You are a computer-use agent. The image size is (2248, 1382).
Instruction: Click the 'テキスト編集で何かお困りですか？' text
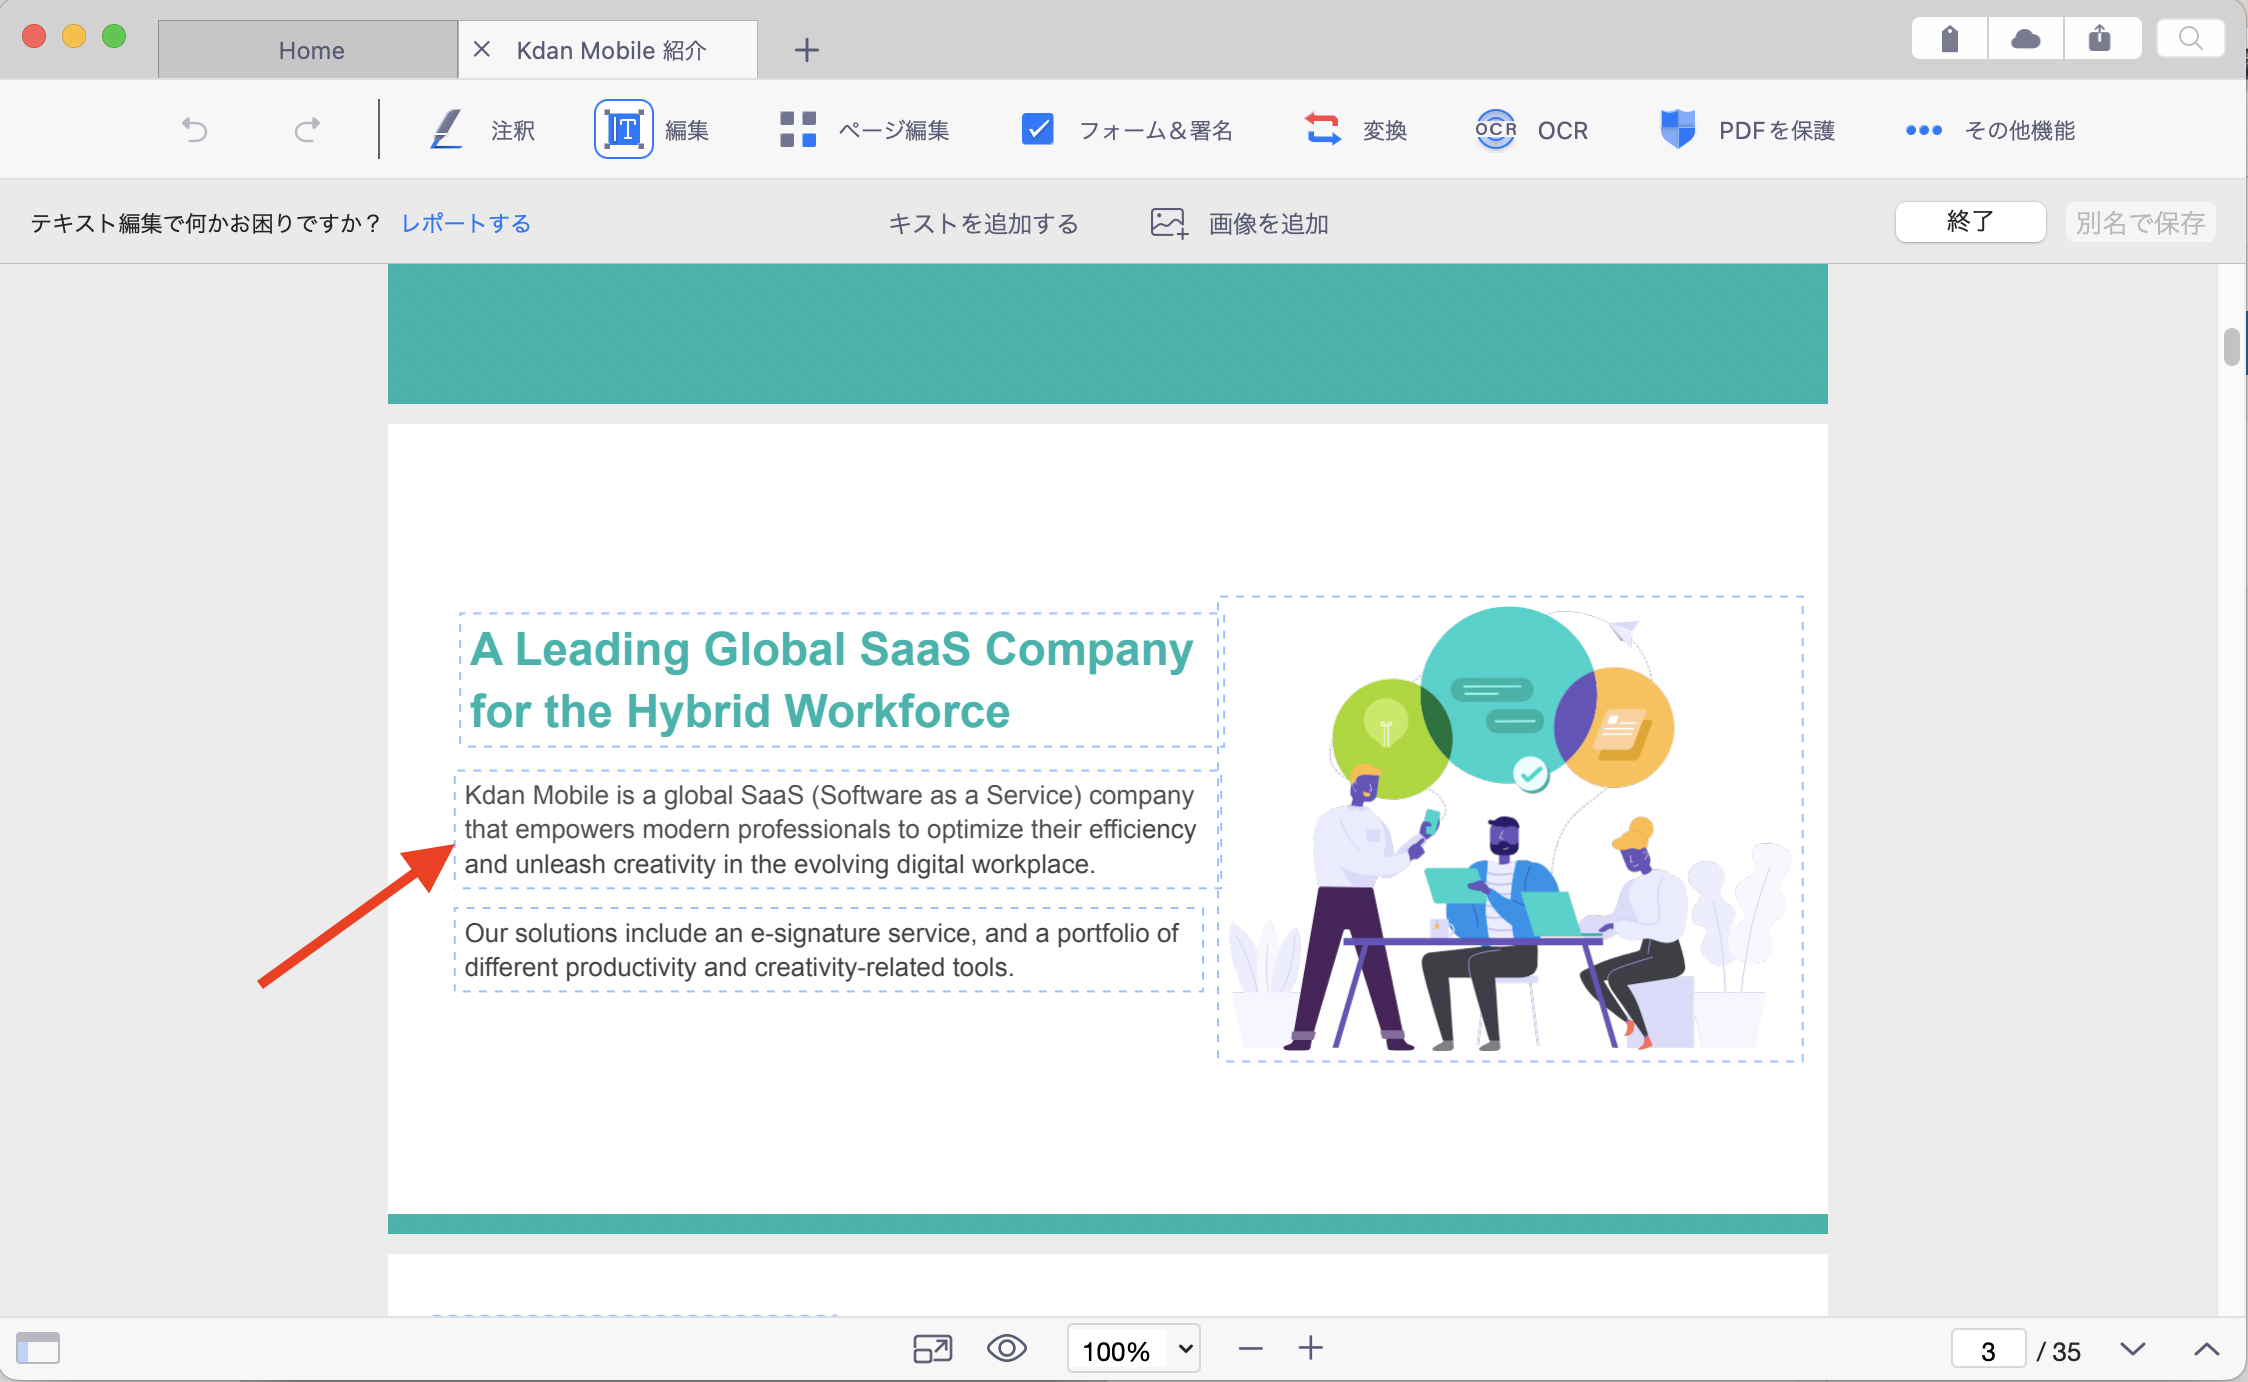coord(206,223)
